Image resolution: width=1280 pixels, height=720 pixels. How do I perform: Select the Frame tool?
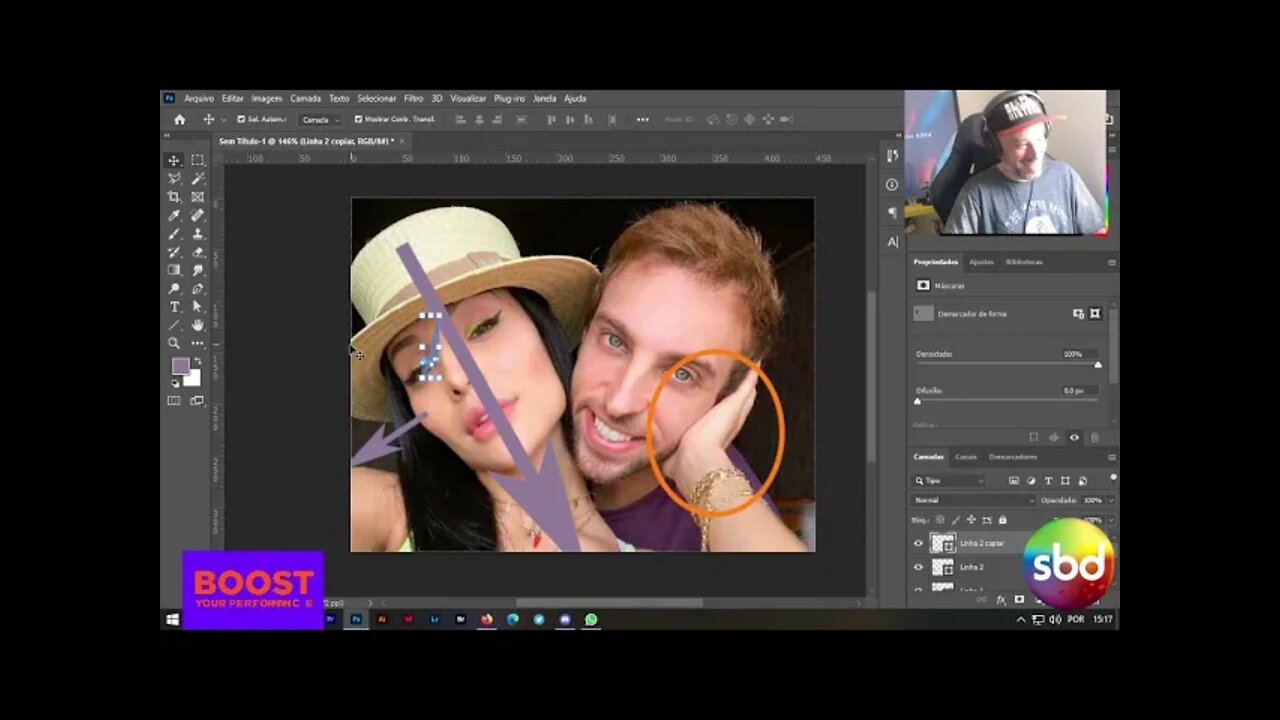198,197
